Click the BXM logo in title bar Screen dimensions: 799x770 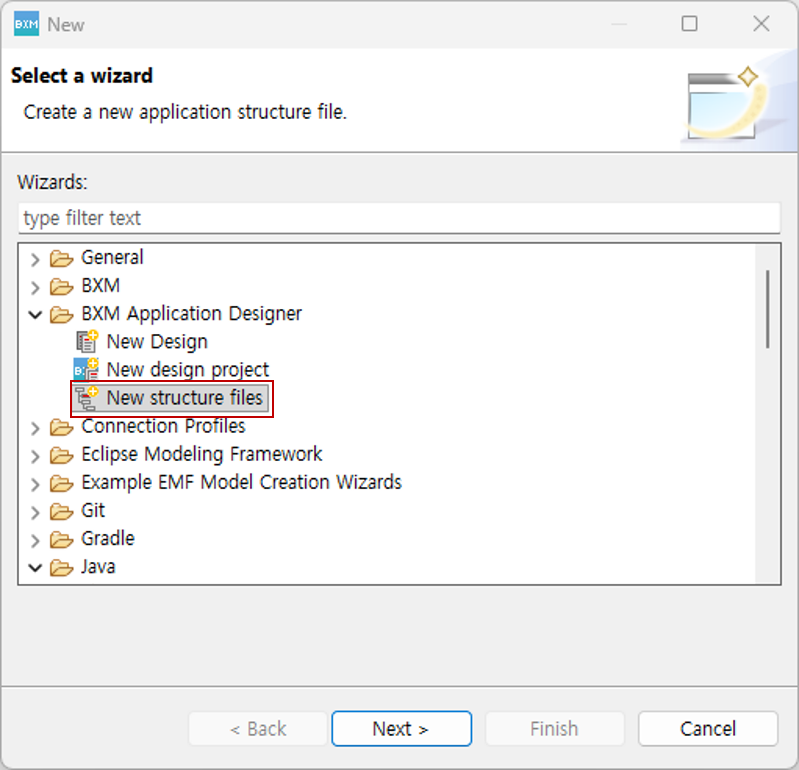click(26, 25)
